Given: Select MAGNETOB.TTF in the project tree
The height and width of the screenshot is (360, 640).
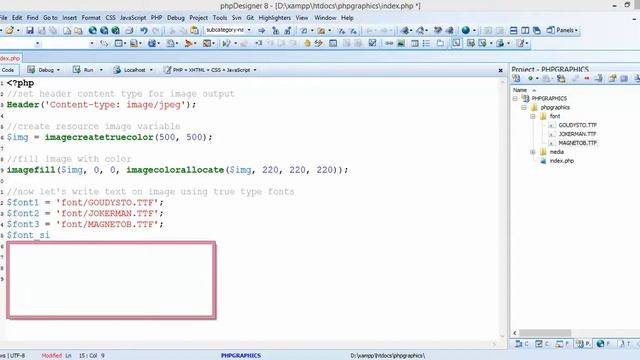Looking at the screenshot, I should coord(577,143).
